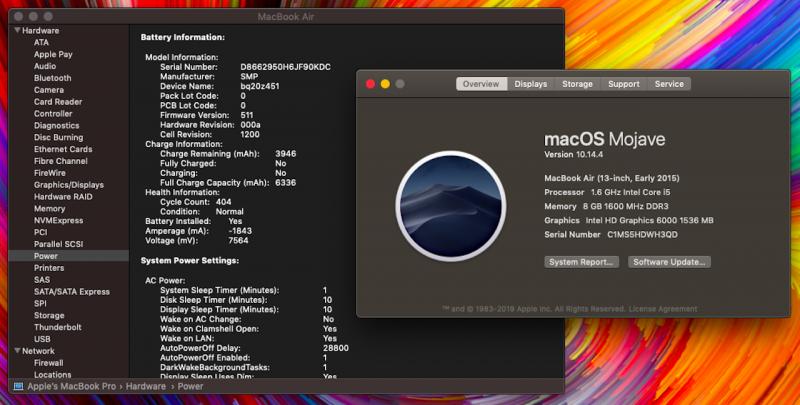Select SPI in the sidebar
Screen dimensions: 800x405
pos(40,303)
